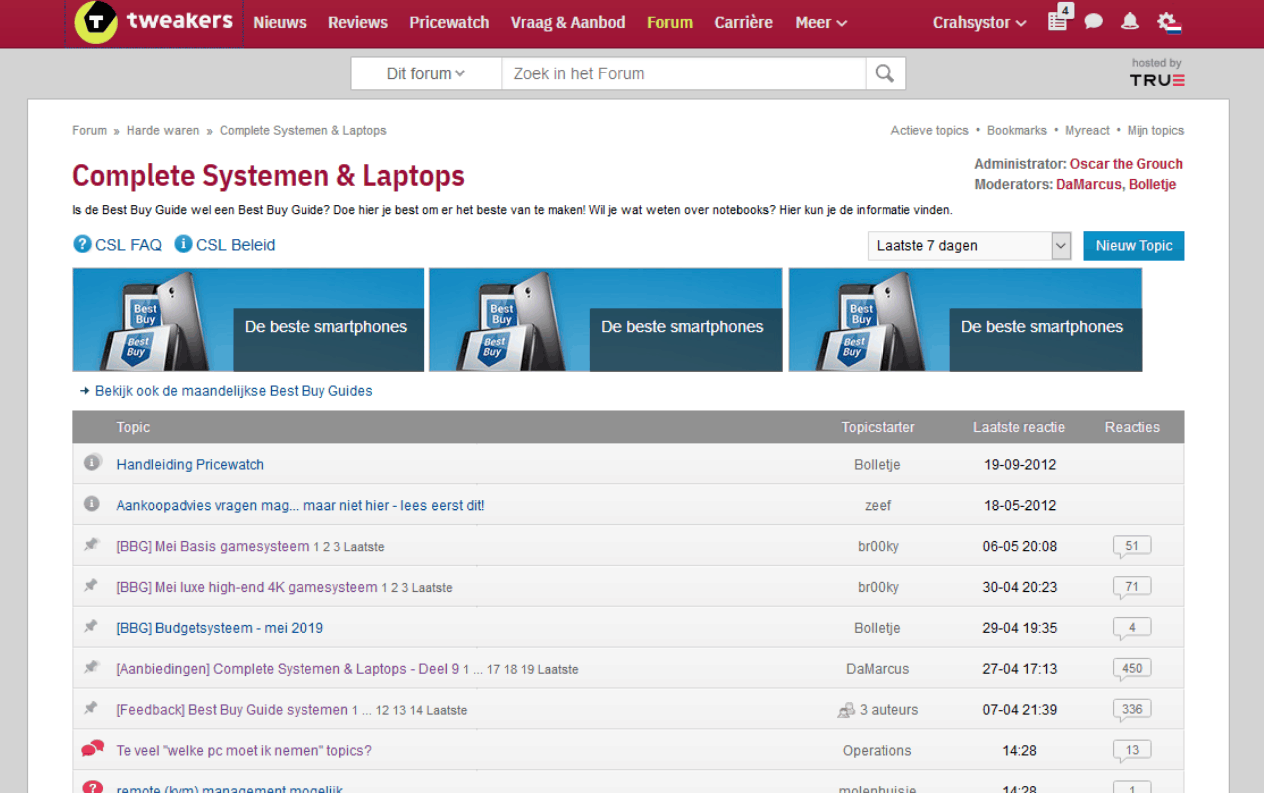
Task: Click the 'hosted by TRUE' logo
Action: coord(1157,73)
